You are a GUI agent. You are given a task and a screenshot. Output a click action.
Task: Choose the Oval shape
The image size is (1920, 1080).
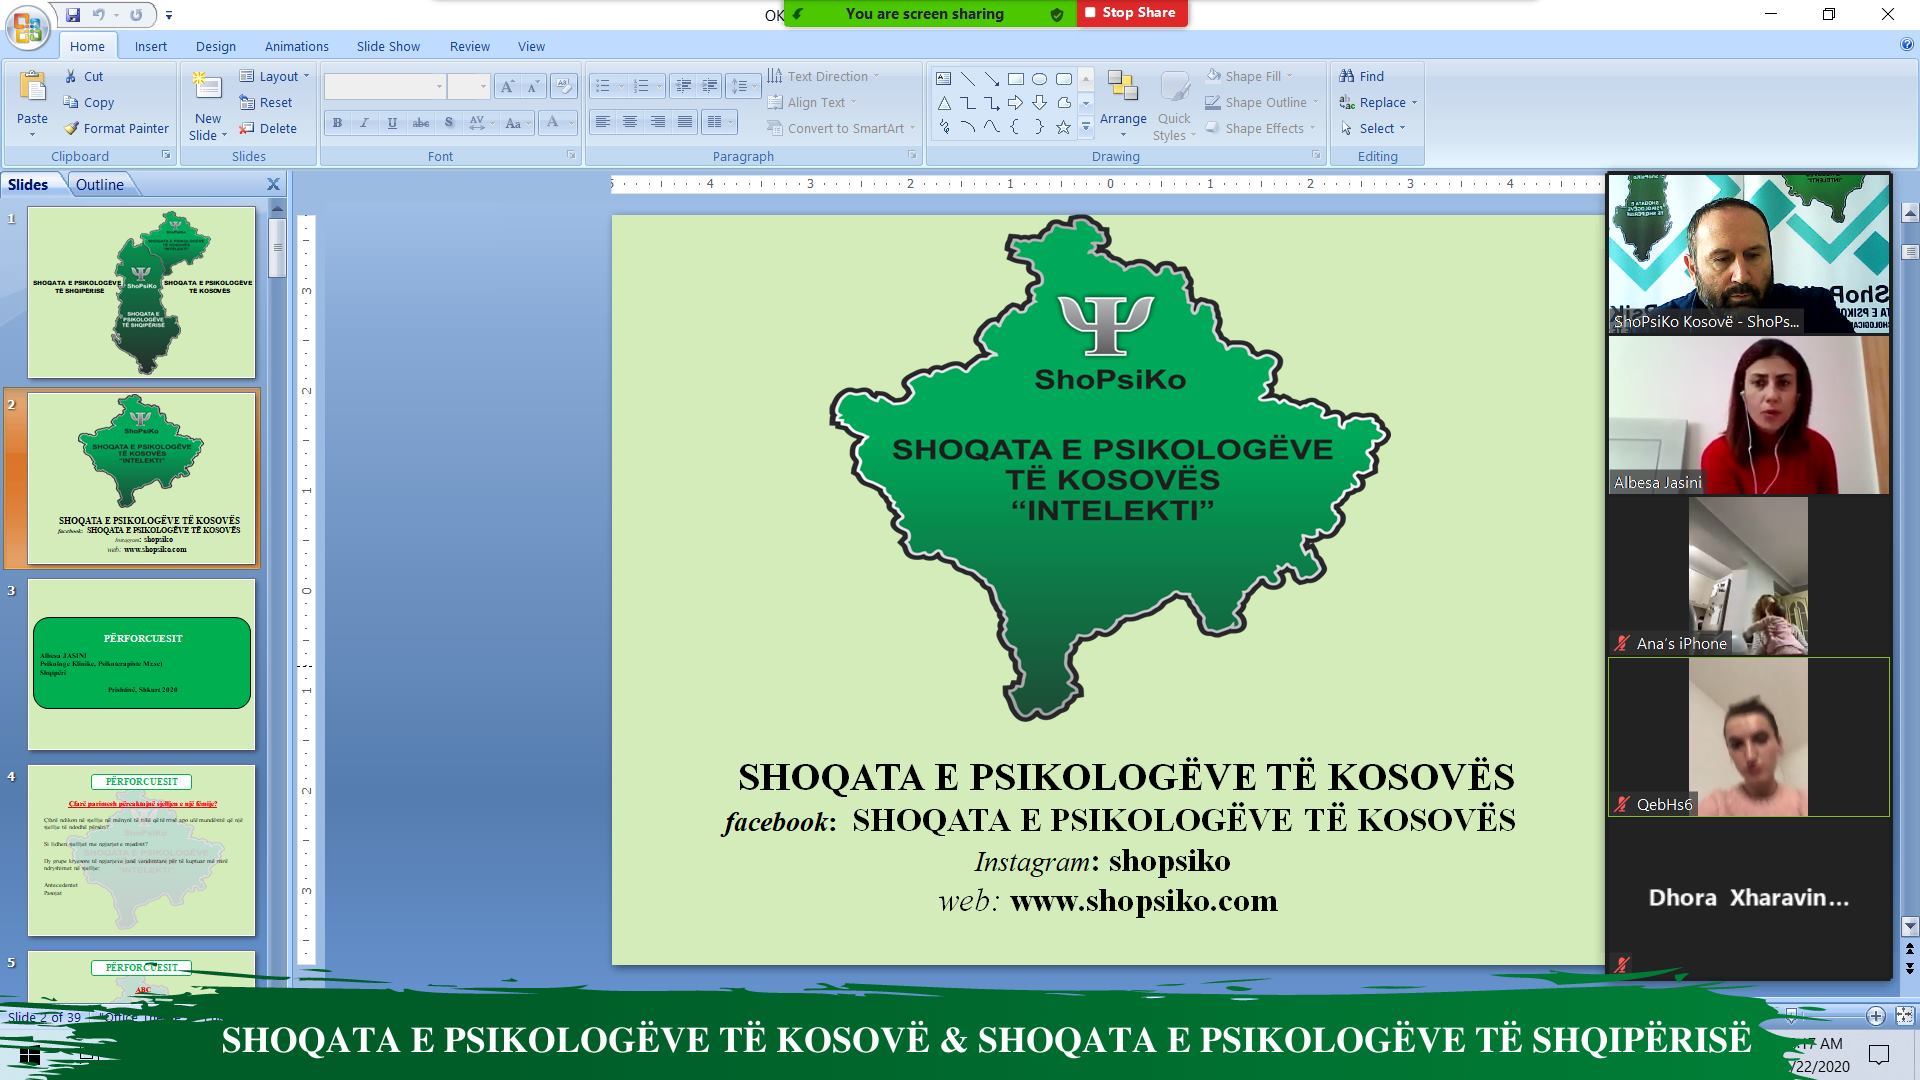click(x=1039, y=78)
